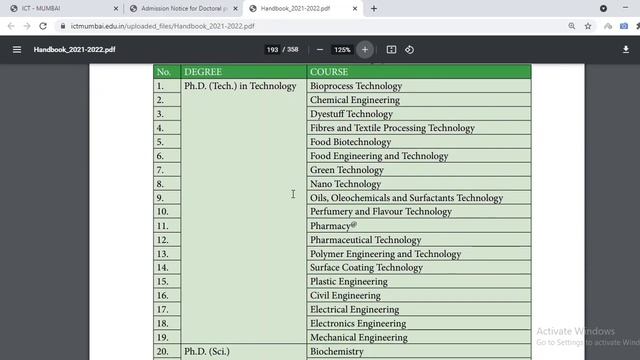640x360 pixels.
Task: Switch to the ICT - MUMBAI tab
Action: (x=61, y=9)
